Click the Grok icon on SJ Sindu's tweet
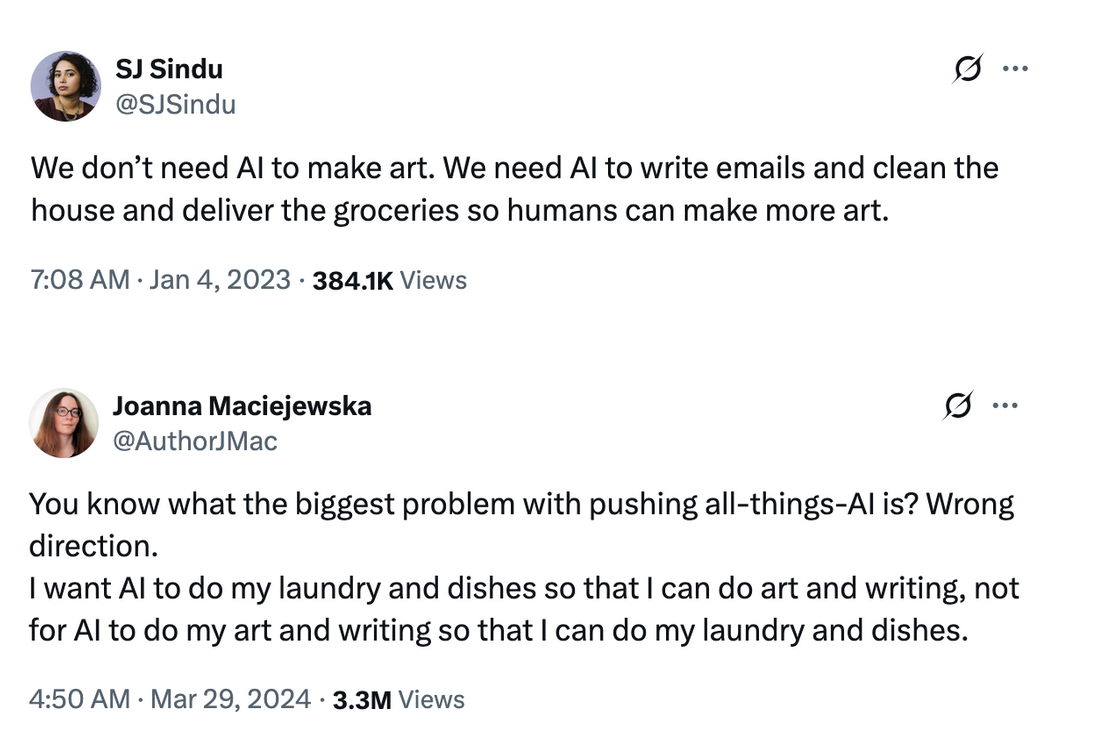 click(x=967, y=70)
